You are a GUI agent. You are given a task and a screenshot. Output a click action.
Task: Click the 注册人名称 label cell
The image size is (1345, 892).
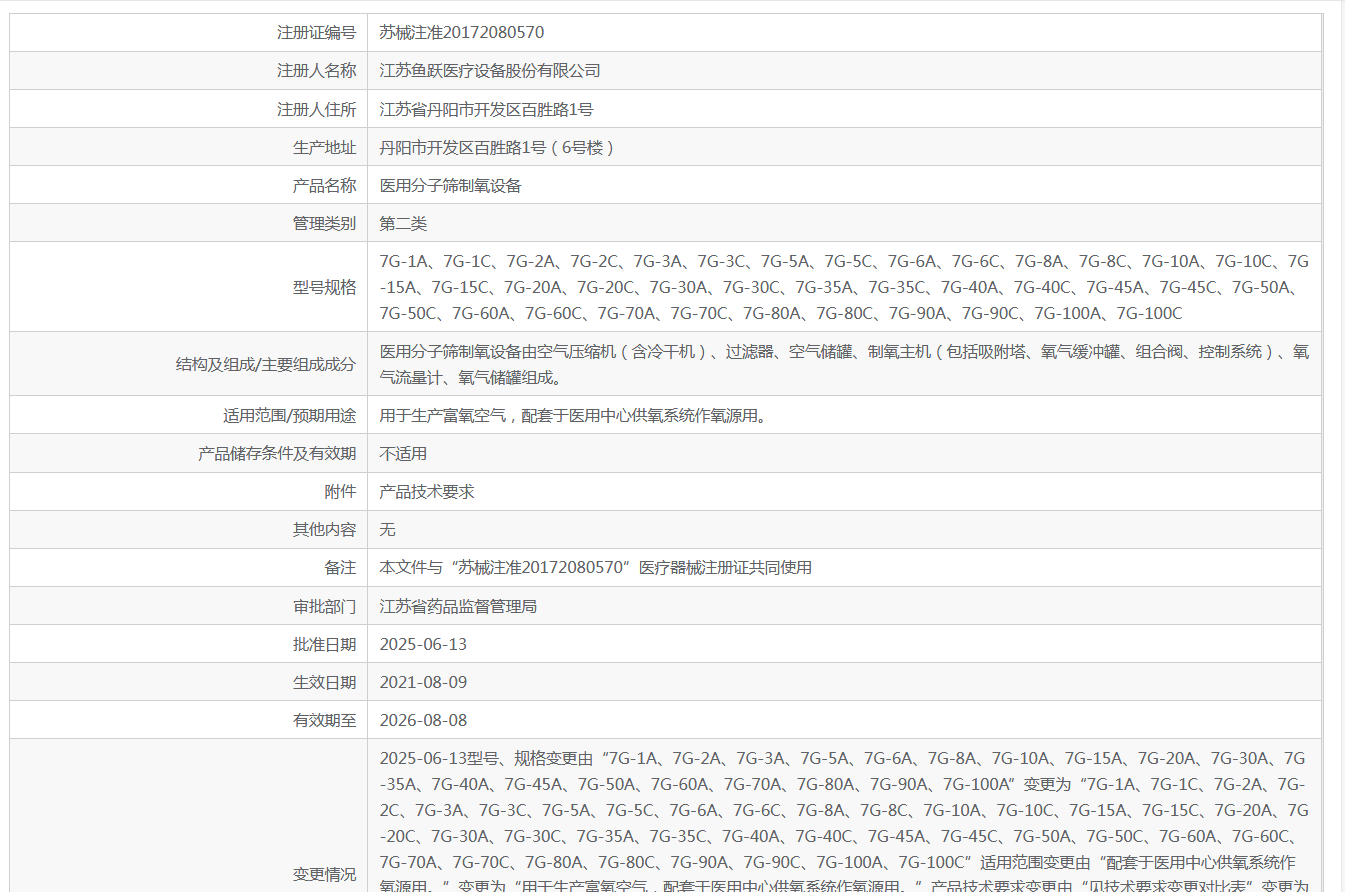click(316, 70)
